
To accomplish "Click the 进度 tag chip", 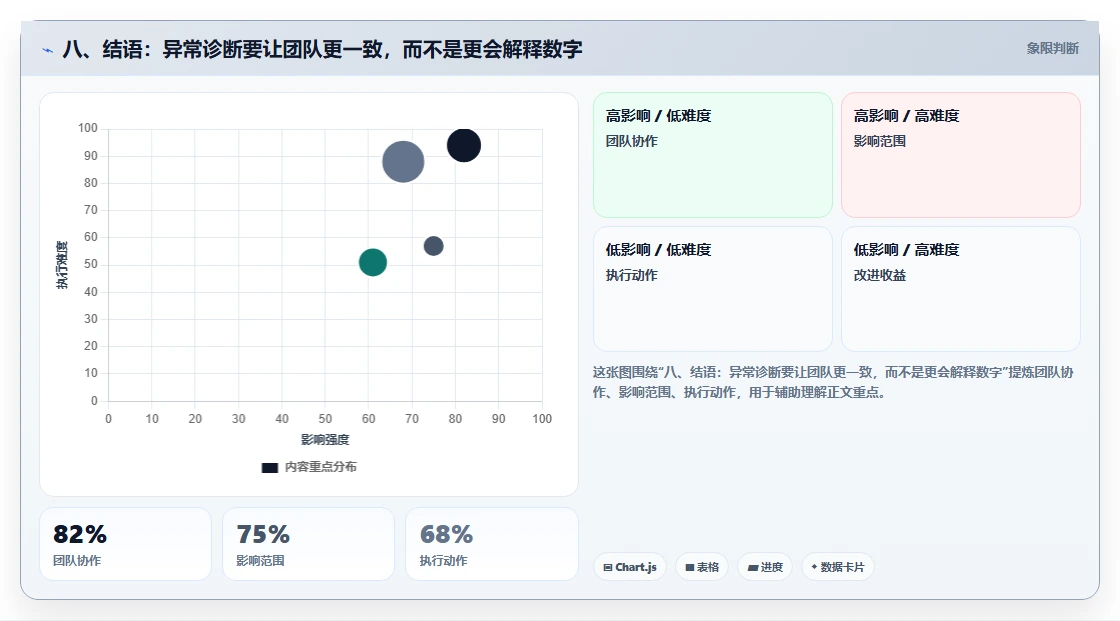I will click(x=765, y=567).
